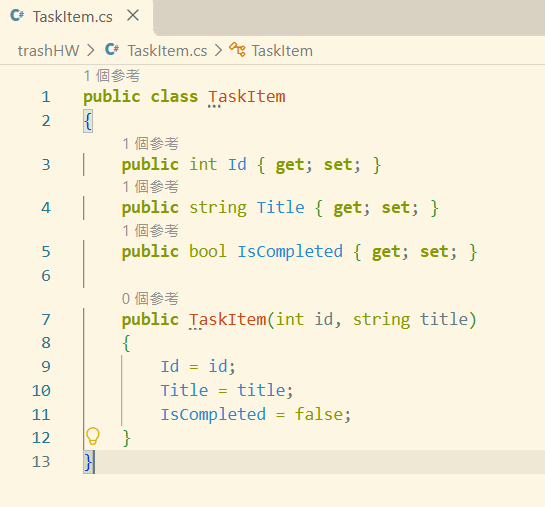Show references CodeLens above IsCompleted property

click(x=151, y=230)
